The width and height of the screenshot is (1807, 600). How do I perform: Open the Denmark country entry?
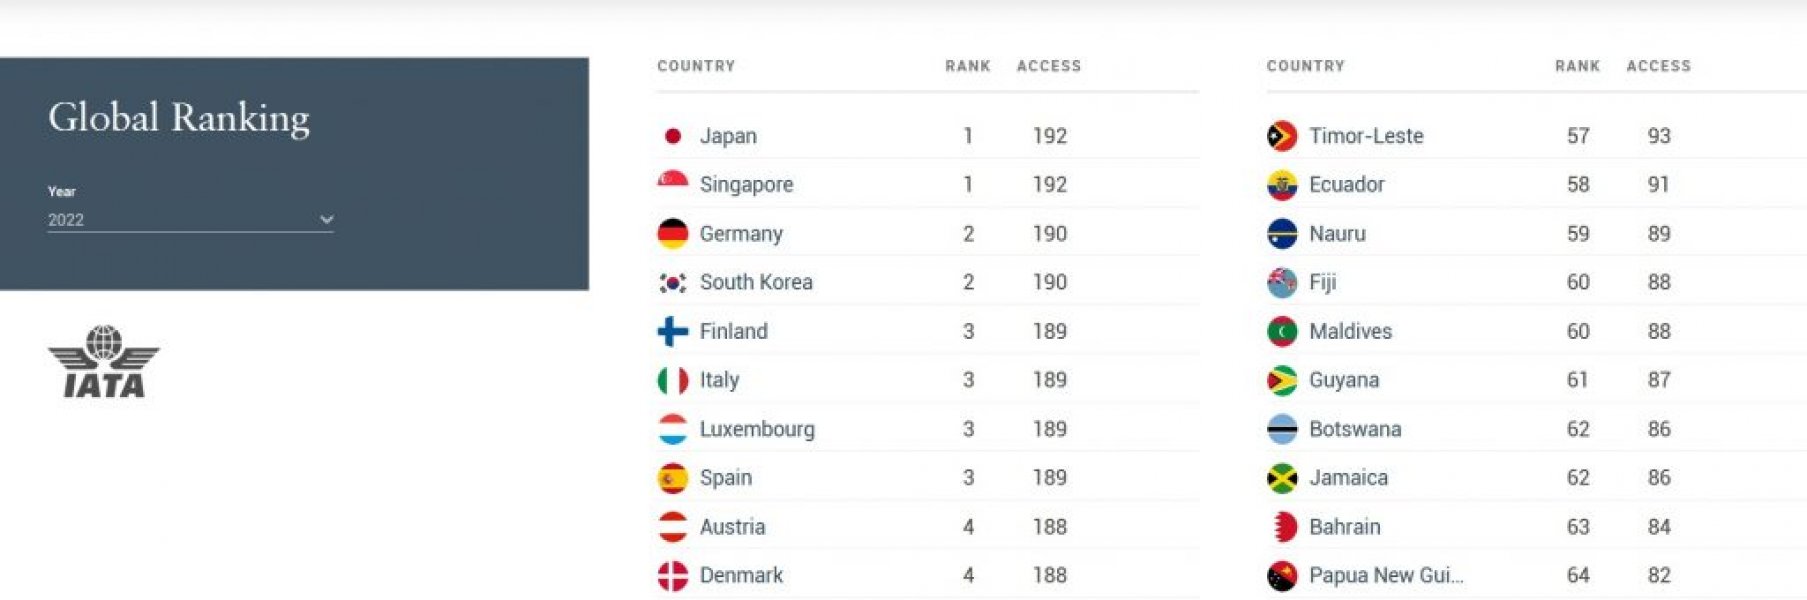741,576
